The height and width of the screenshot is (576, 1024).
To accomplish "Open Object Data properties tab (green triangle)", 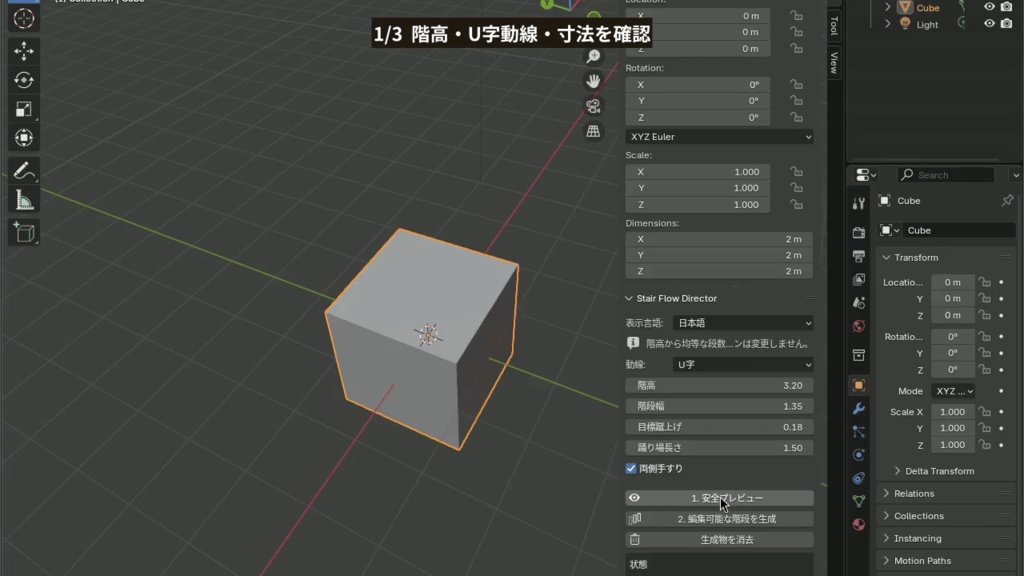I will (859, 501).
